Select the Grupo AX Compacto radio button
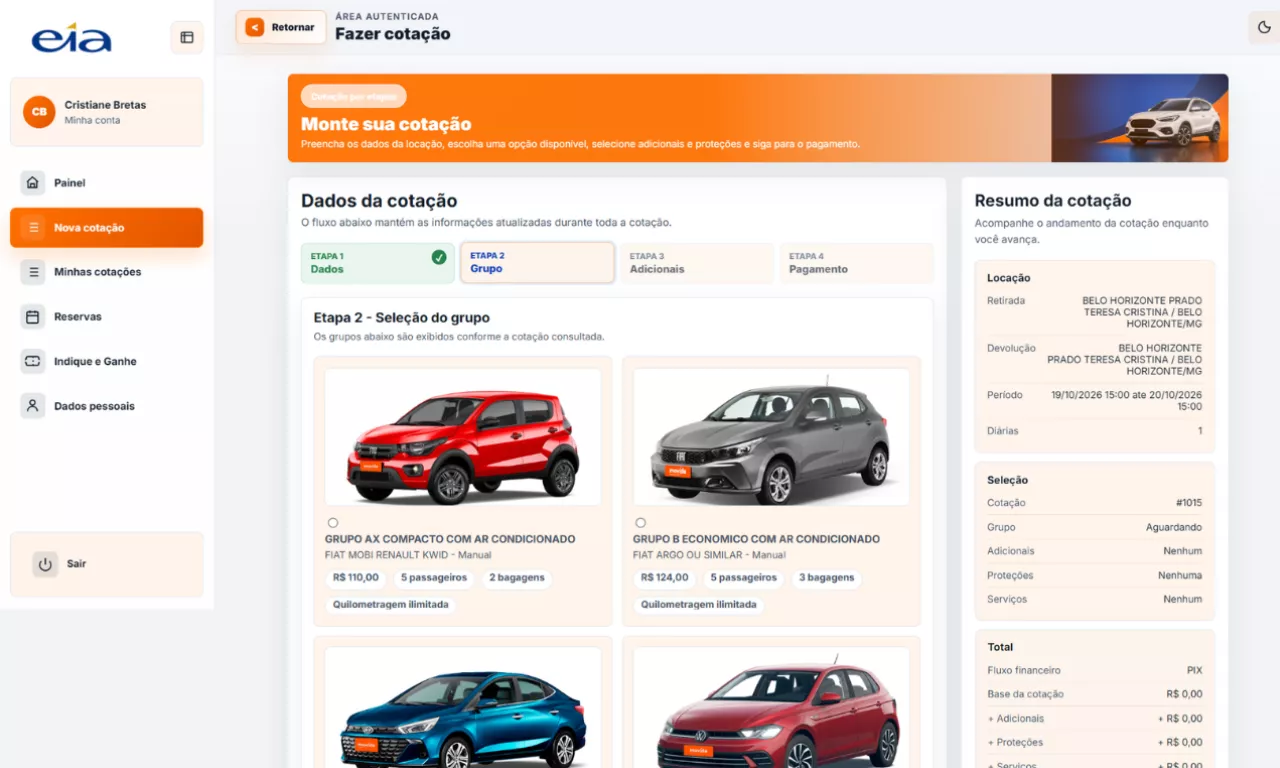 pos(333,523)
